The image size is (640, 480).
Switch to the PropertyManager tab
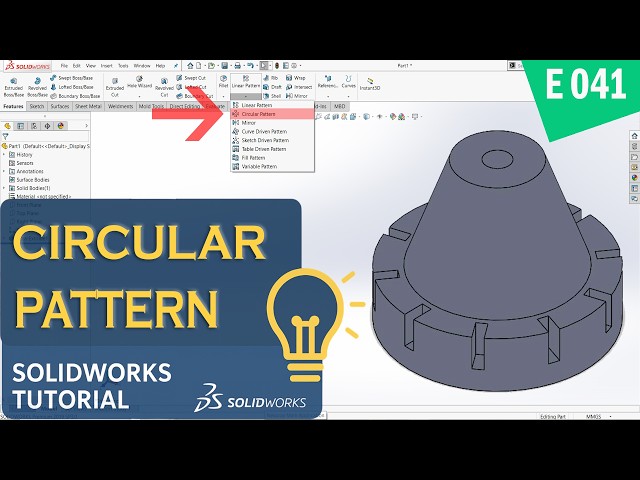coord(20,126)
